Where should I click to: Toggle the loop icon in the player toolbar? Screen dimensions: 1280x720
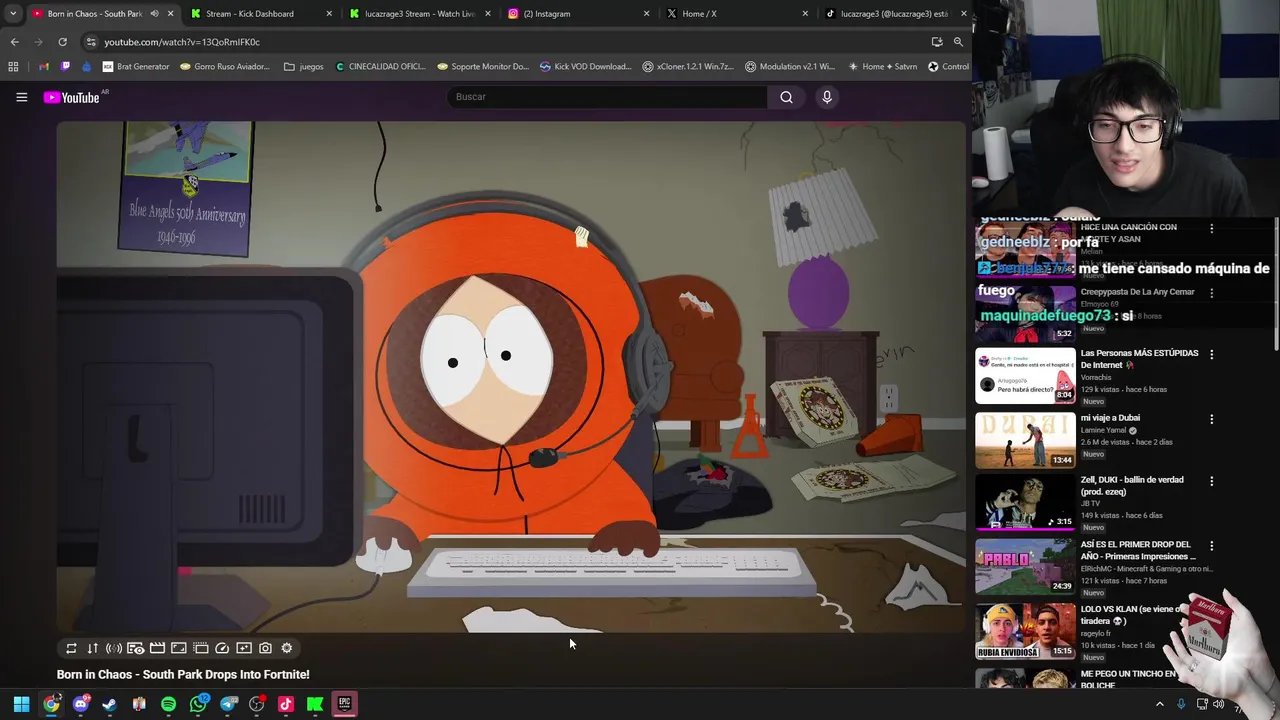(x=71, y=648)
